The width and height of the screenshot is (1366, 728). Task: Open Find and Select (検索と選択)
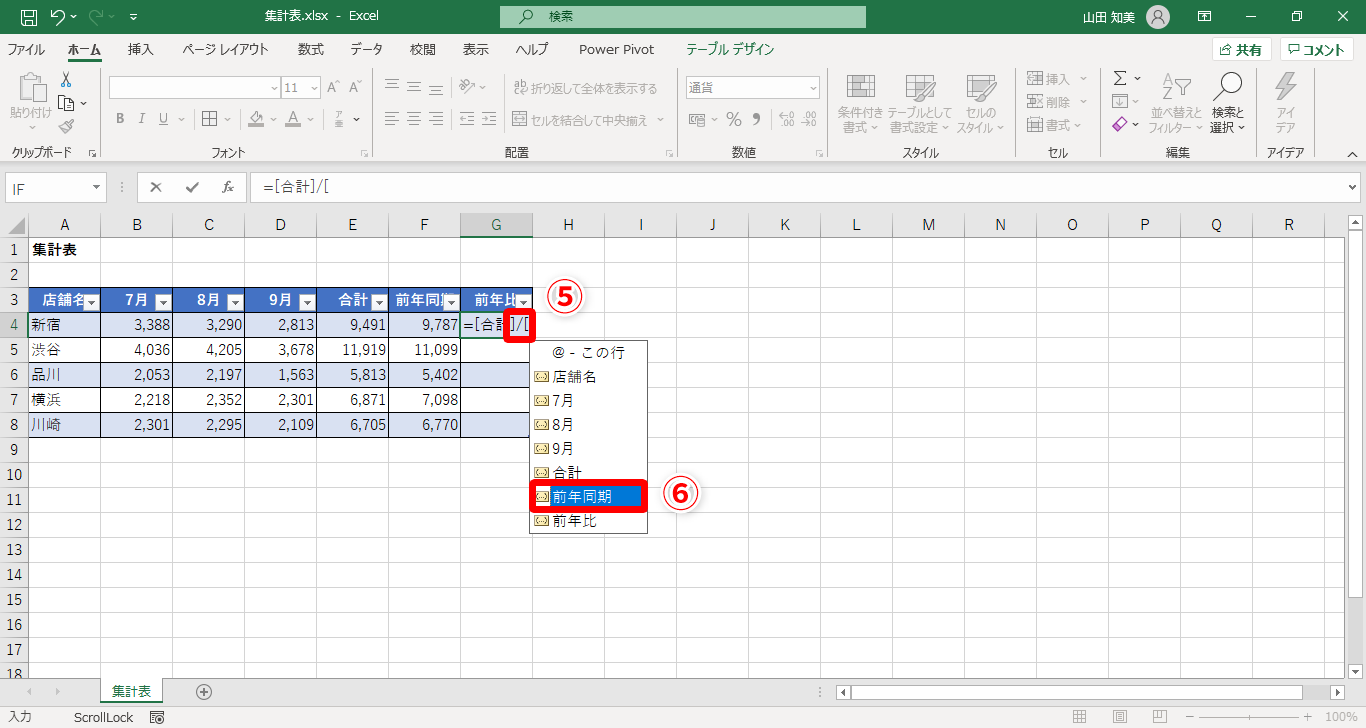coord(1227,104)
